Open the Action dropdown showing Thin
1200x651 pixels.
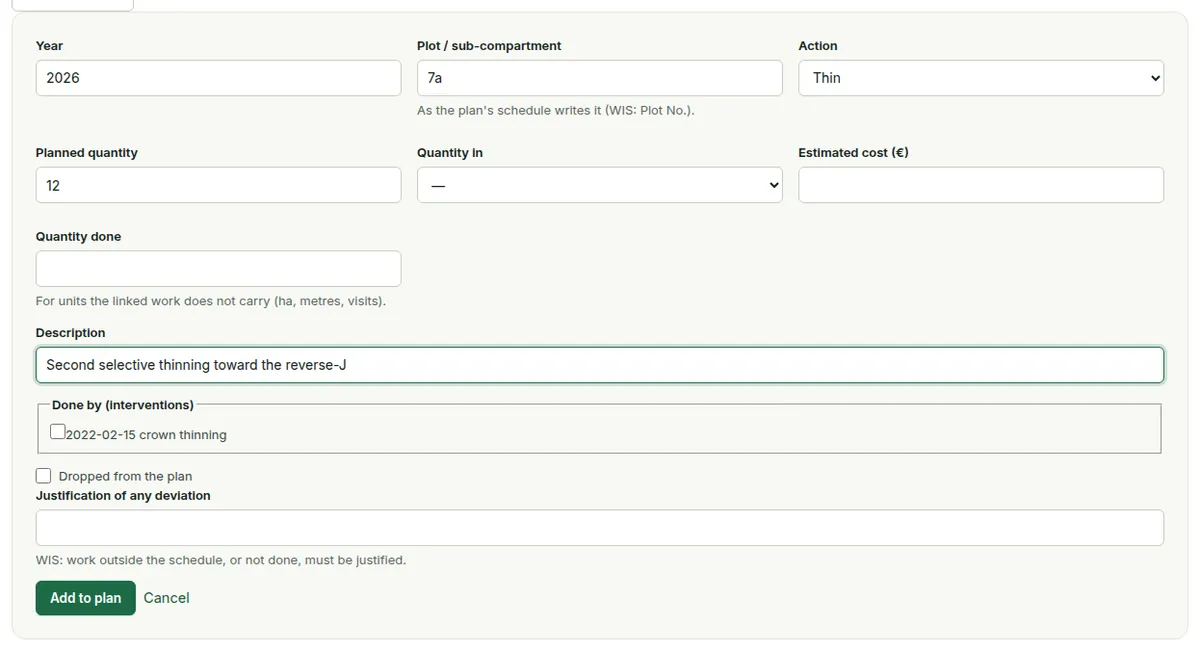pos(981,78)
